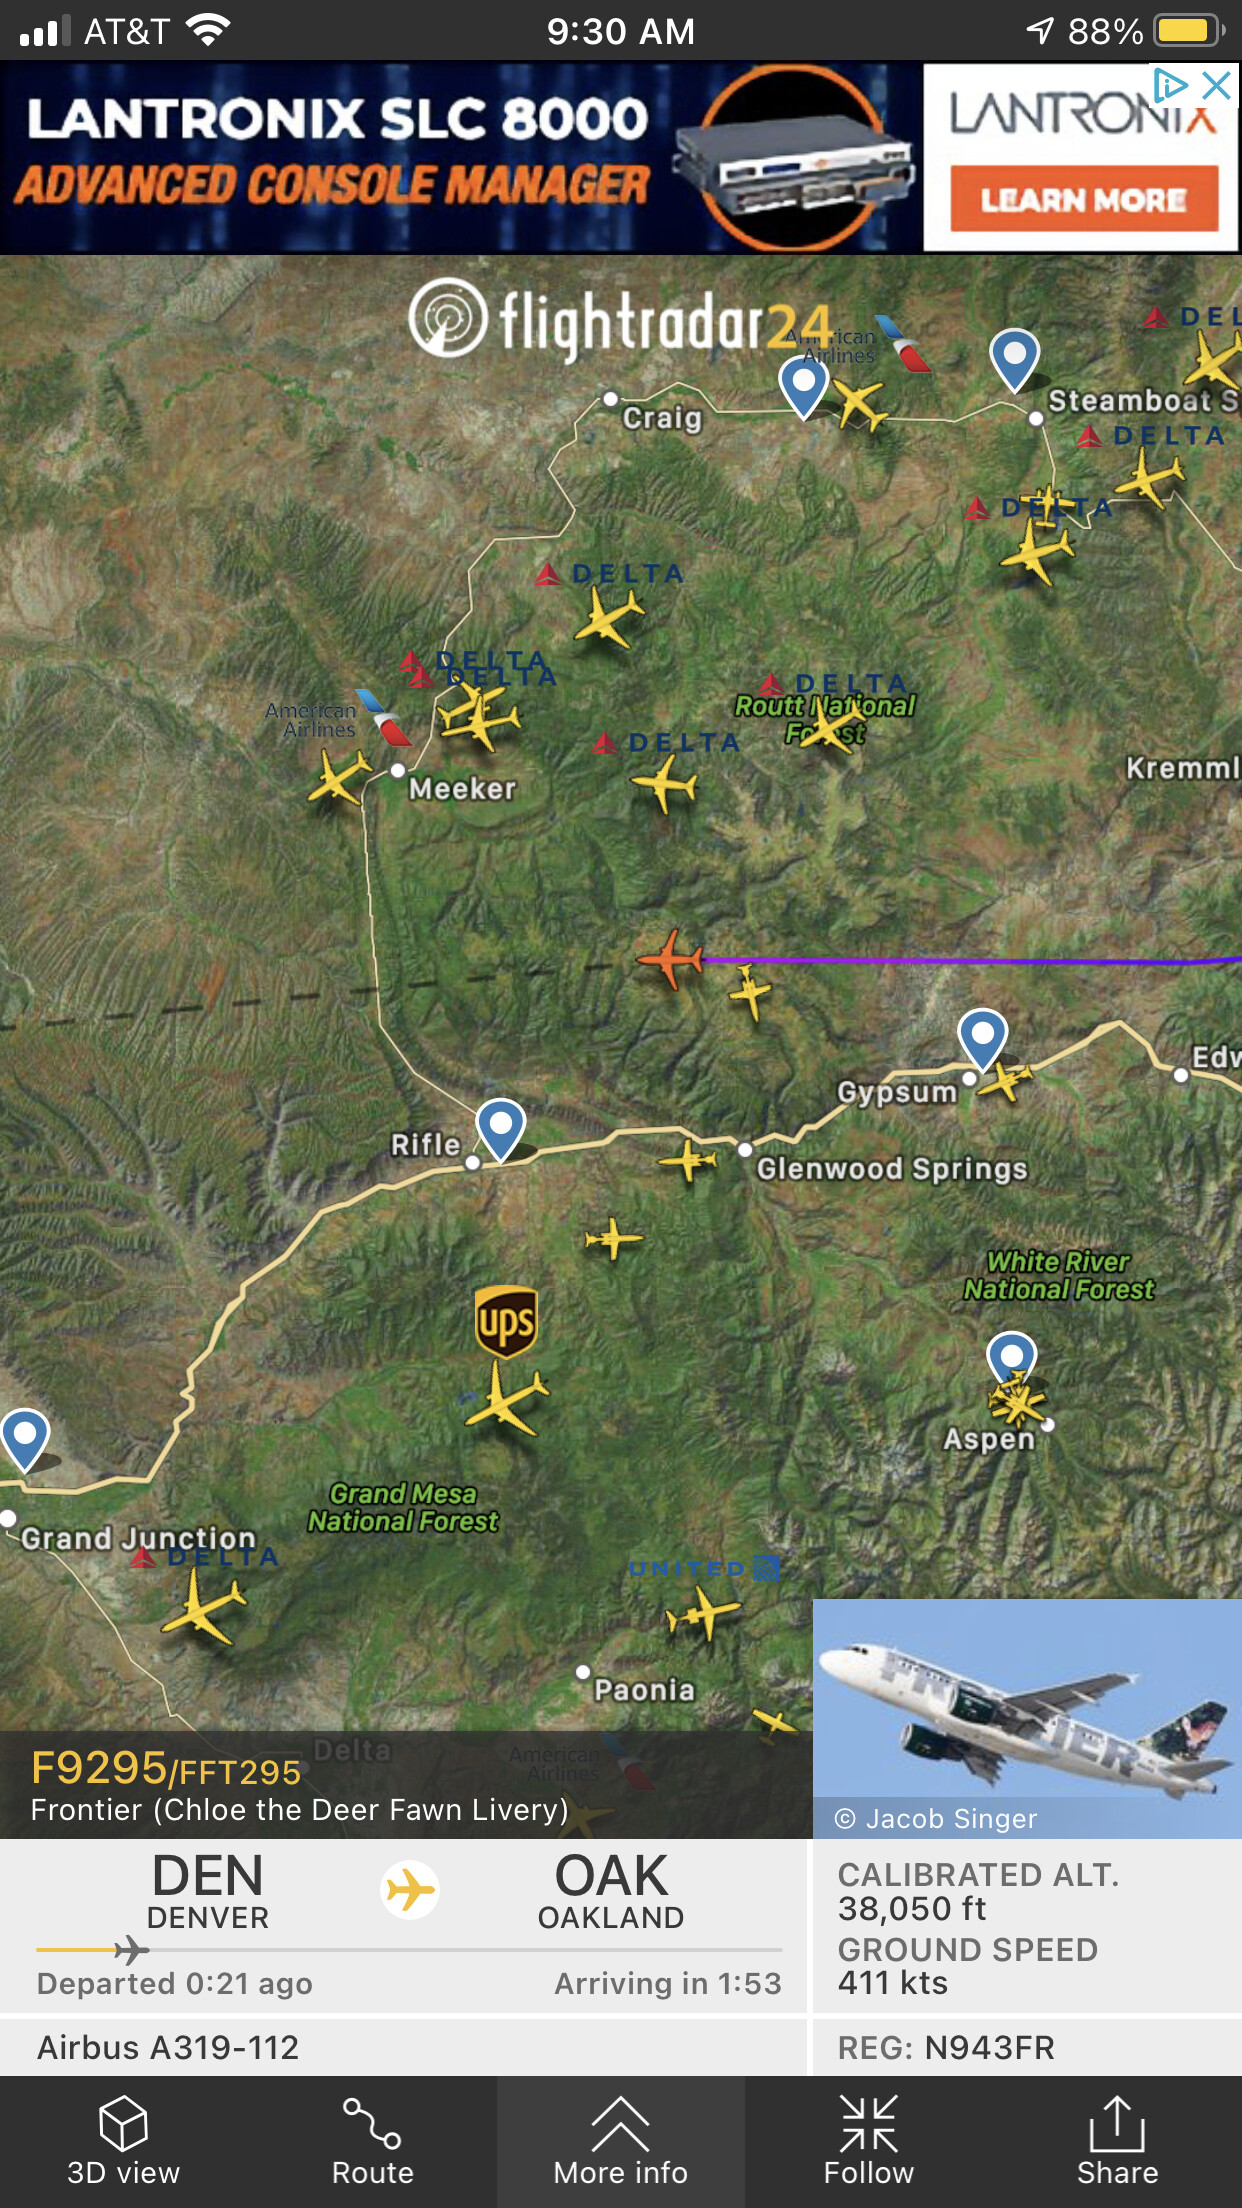The image size is (1242, 2208).
Task: Select the Delta aircraft near Grand Junction
Action: pyautogui.click(x=203, y=1609)
